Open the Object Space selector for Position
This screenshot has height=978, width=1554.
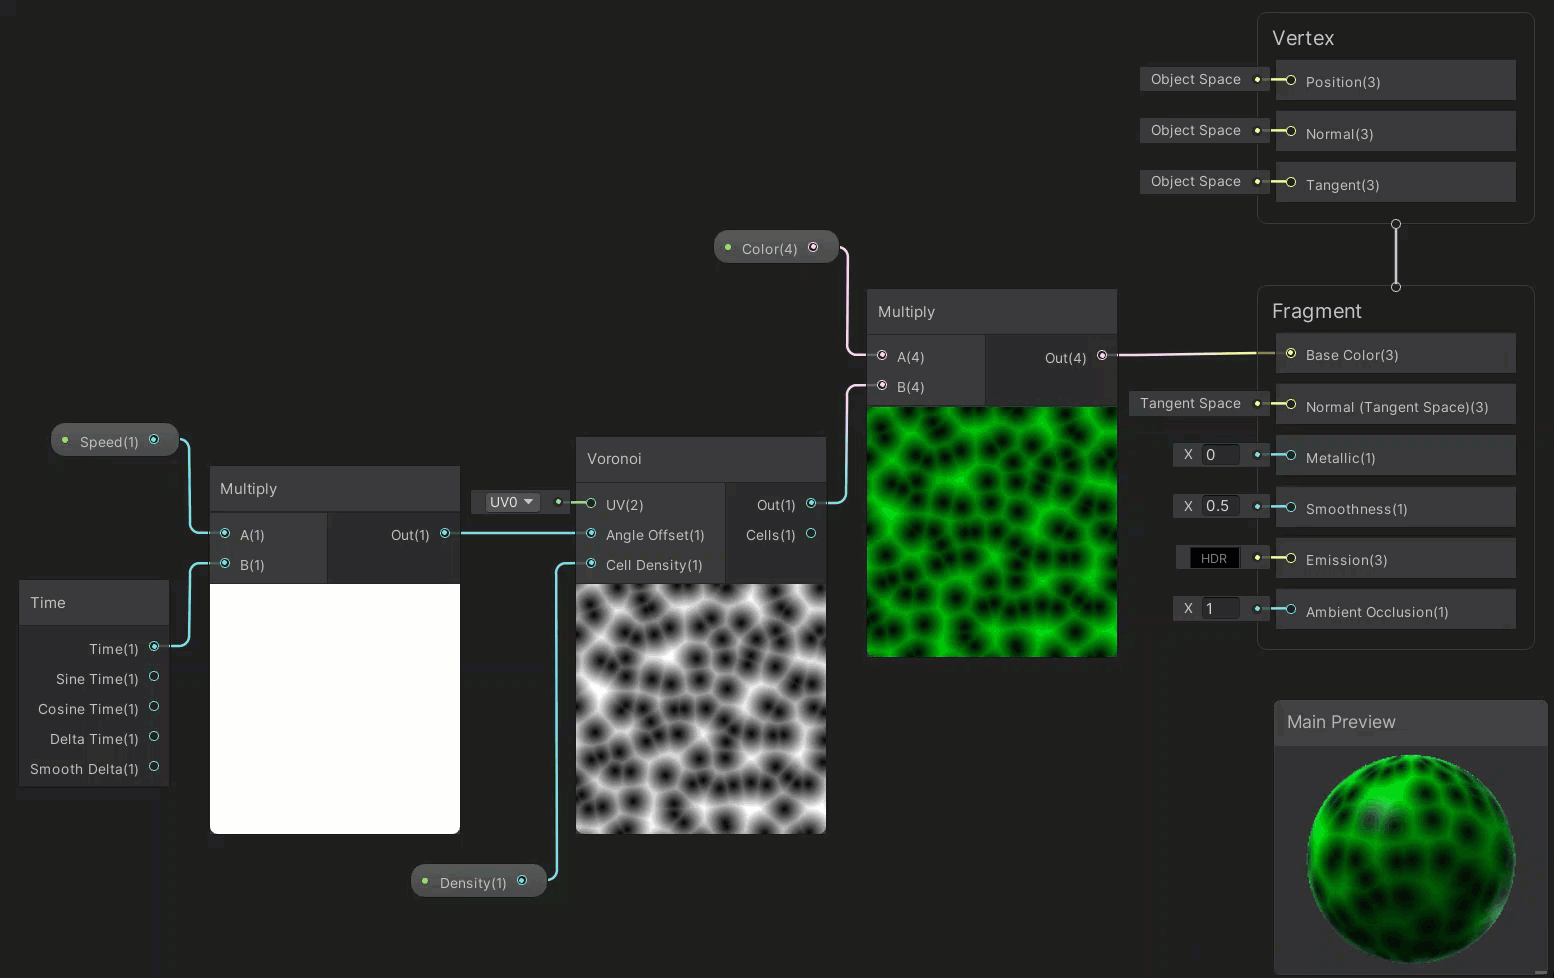pos(1195,79)
